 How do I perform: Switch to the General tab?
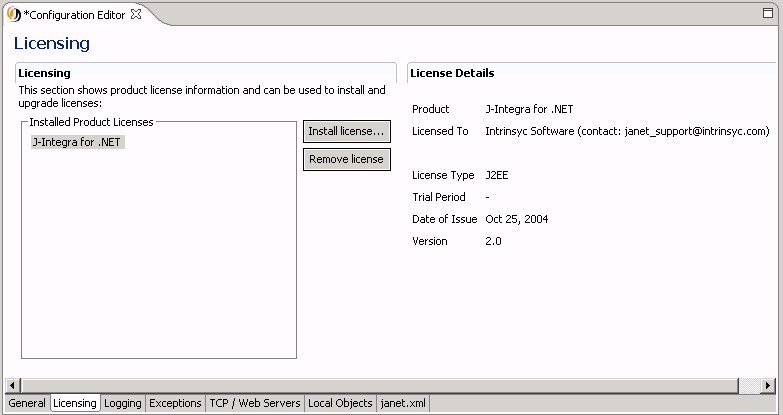coord(27,403)
